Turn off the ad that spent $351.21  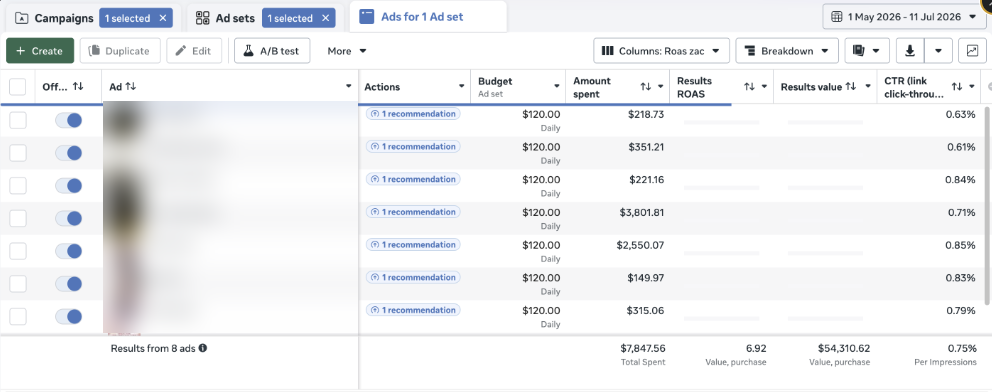pos(68,153)
